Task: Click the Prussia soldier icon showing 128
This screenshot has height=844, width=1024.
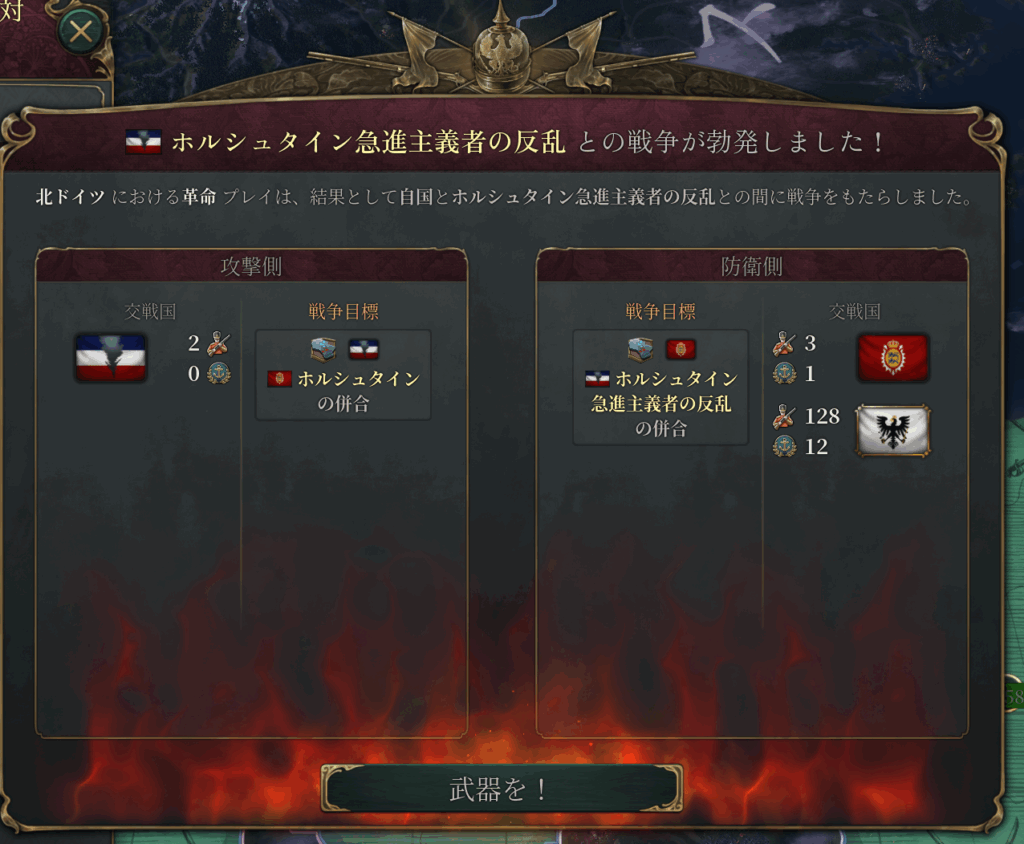Action: point(784,416)
